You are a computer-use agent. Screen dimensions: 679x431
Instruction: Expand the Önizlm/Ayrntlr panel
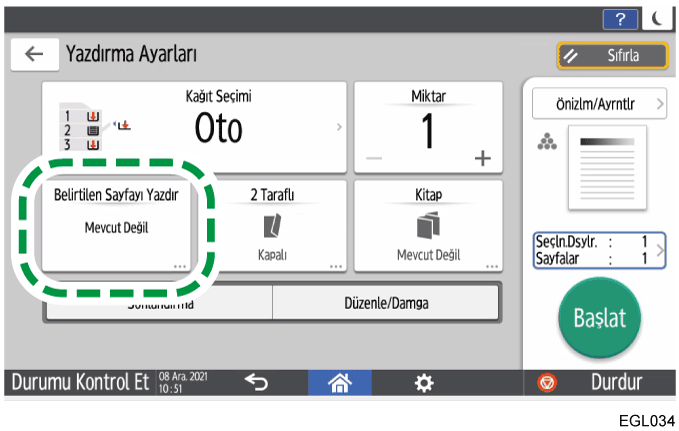[598, 103]
